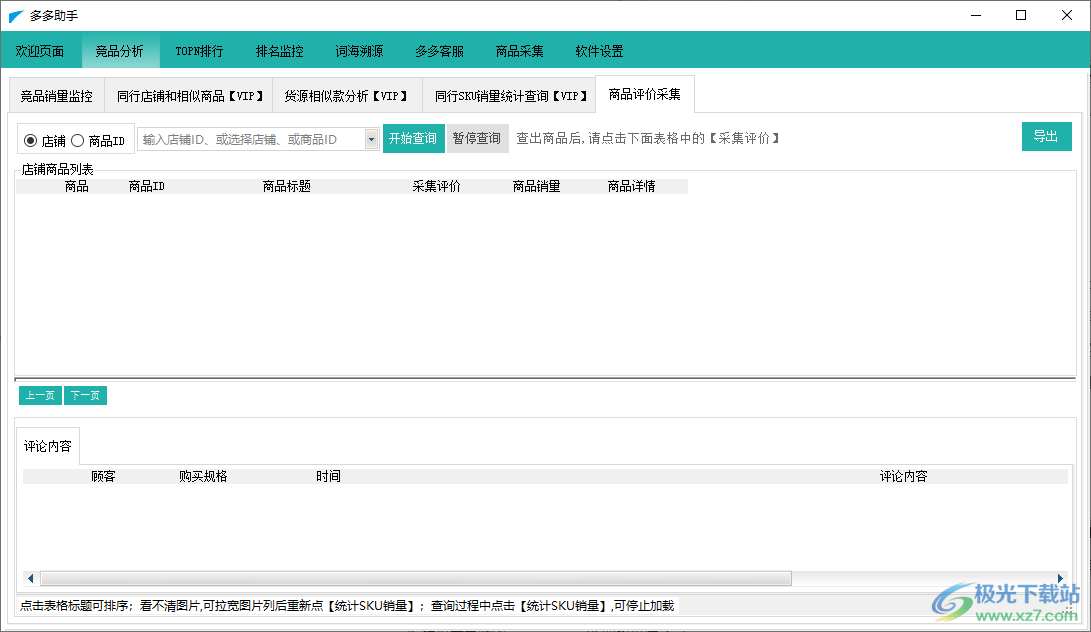Open the 同行SKU销量统计查询【VIP】subtab
This screenshot has height=632, width=1091.
(510, 95)
